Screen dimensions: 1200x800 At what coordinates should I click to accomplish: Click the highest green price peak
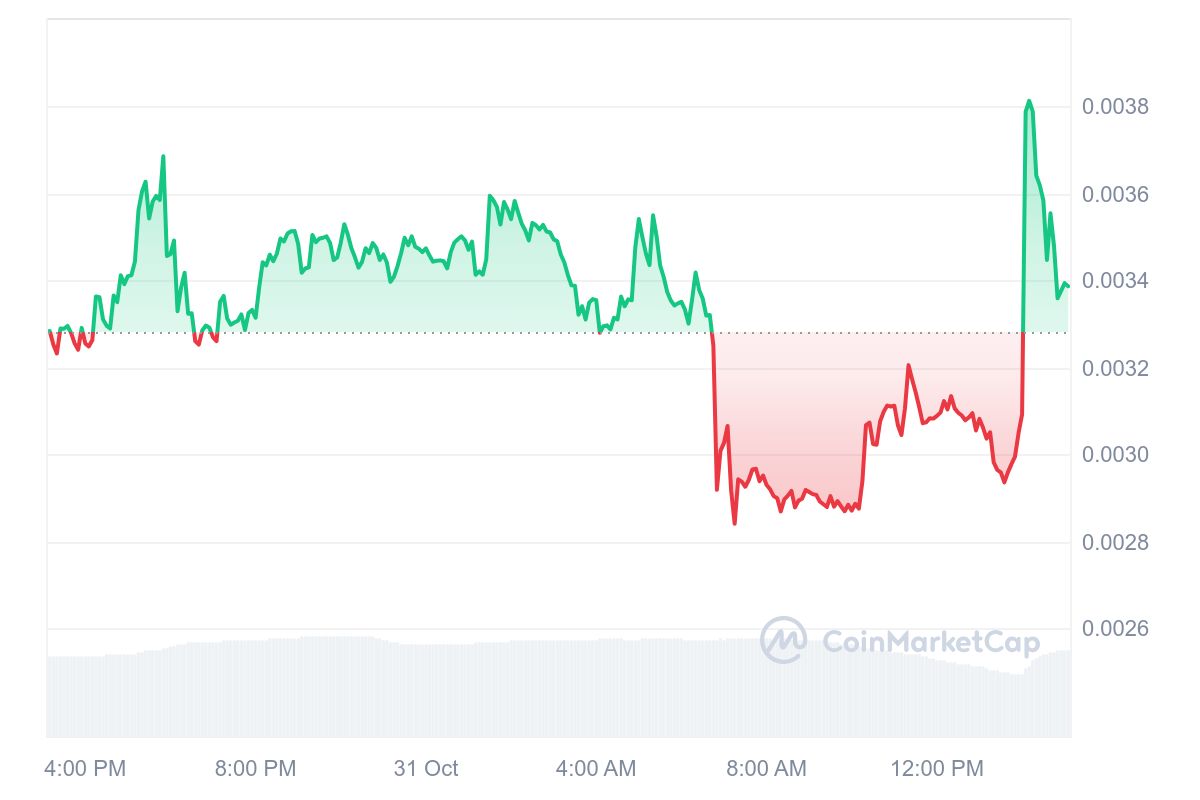tap(1028, 101)
